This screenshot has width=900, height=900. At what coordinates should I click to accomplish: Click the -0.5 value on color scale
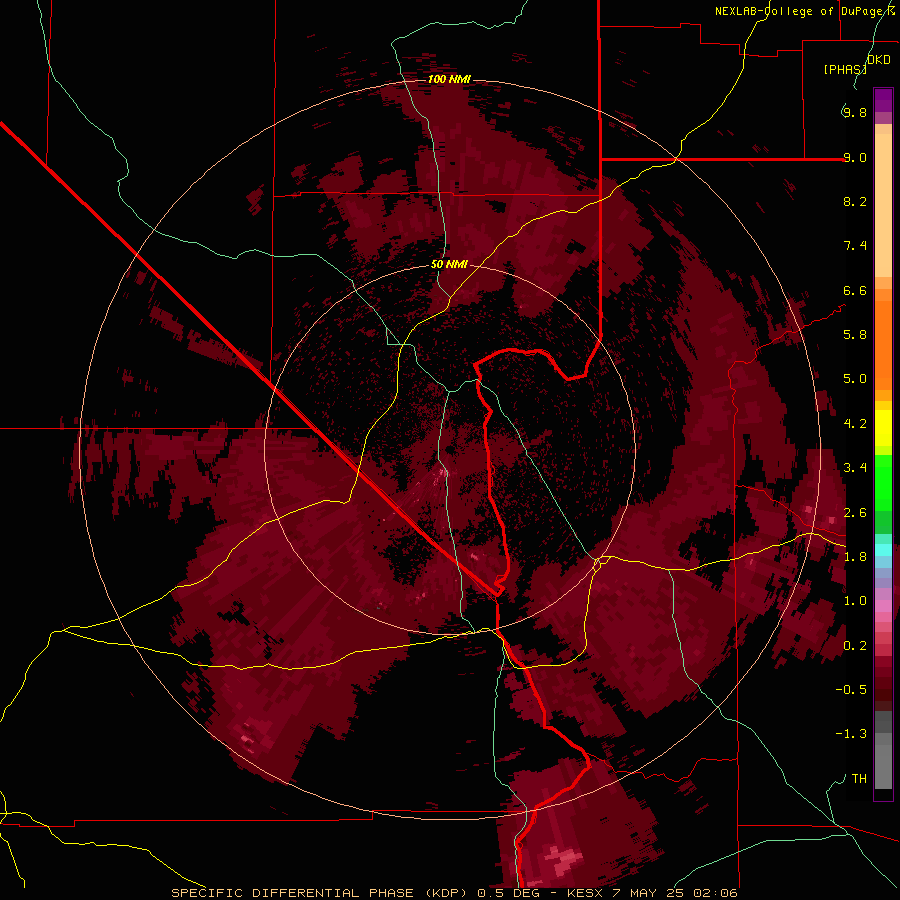pos(851,690)
